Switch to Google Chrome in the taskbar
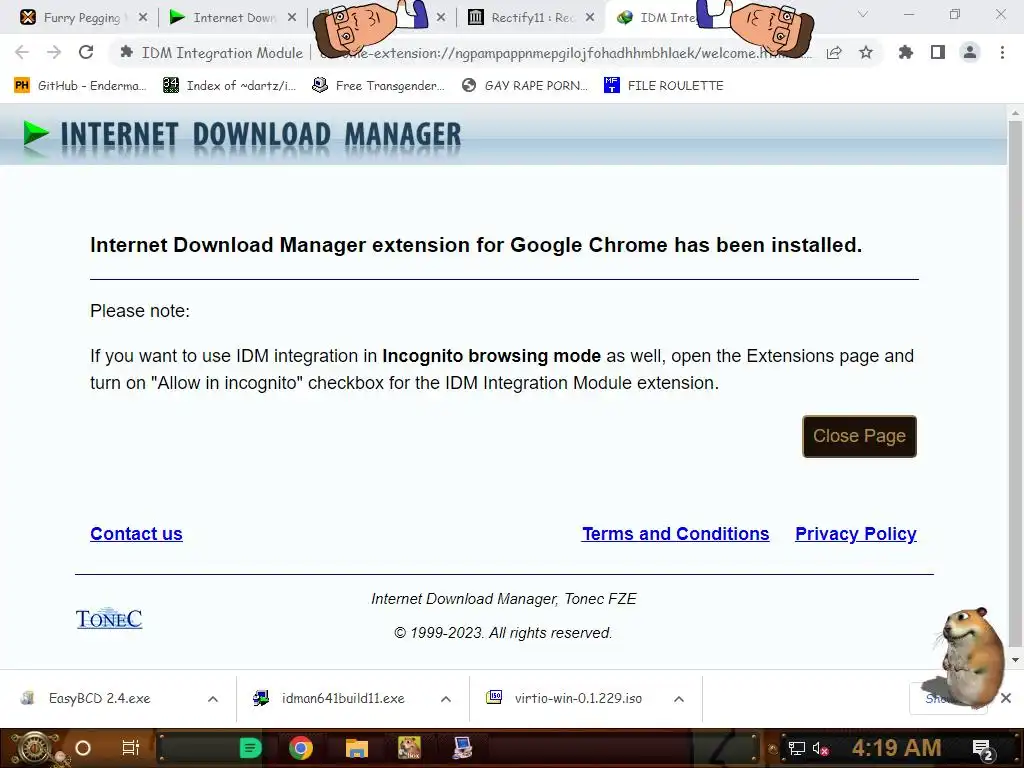The height and width of the screenshot is (768, 1024). pos(301,748)
